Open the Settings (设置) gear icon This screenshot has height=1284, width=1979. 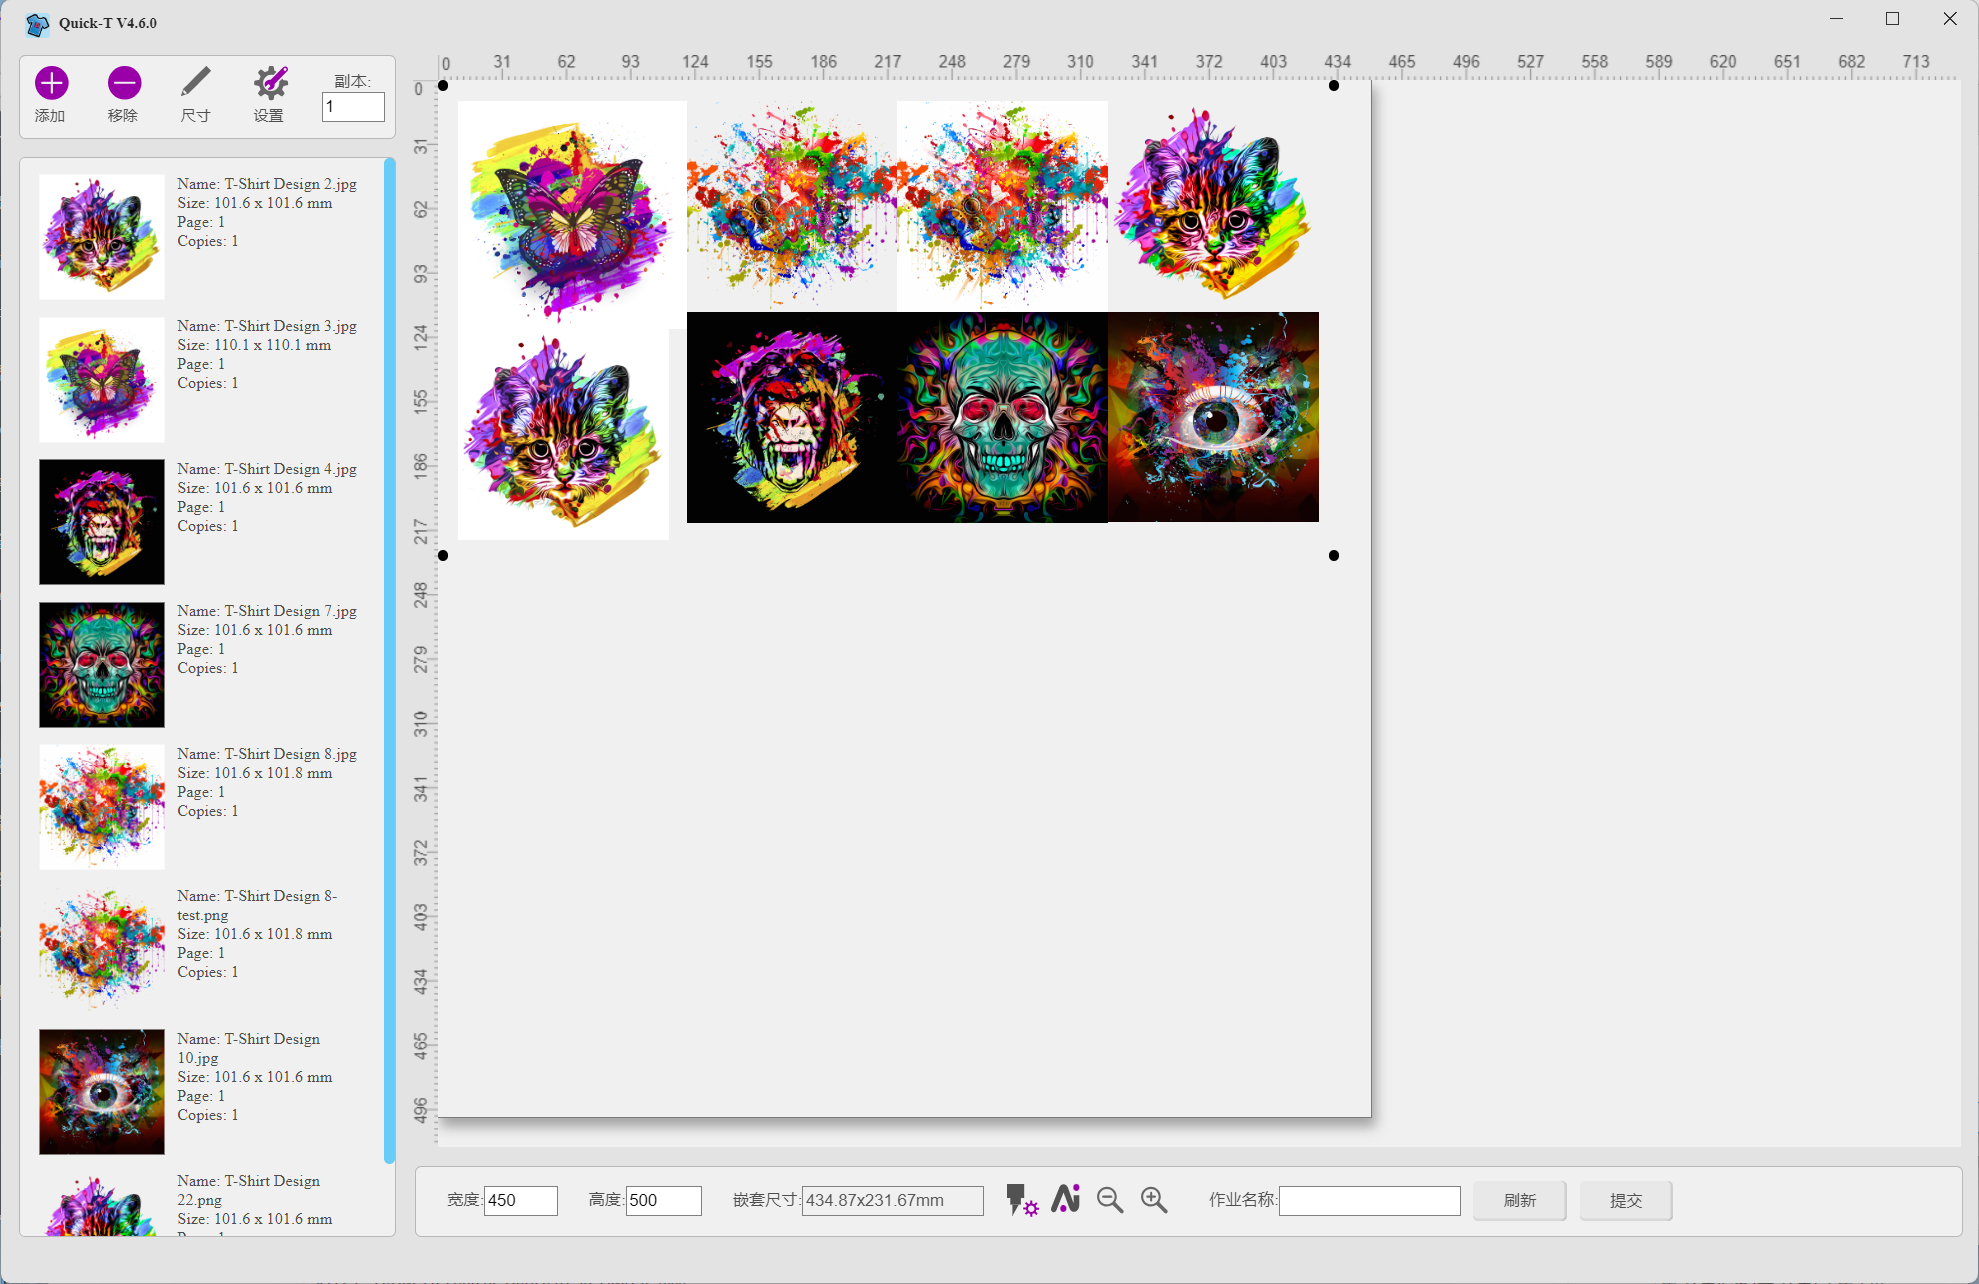click(x=269, y=84)
